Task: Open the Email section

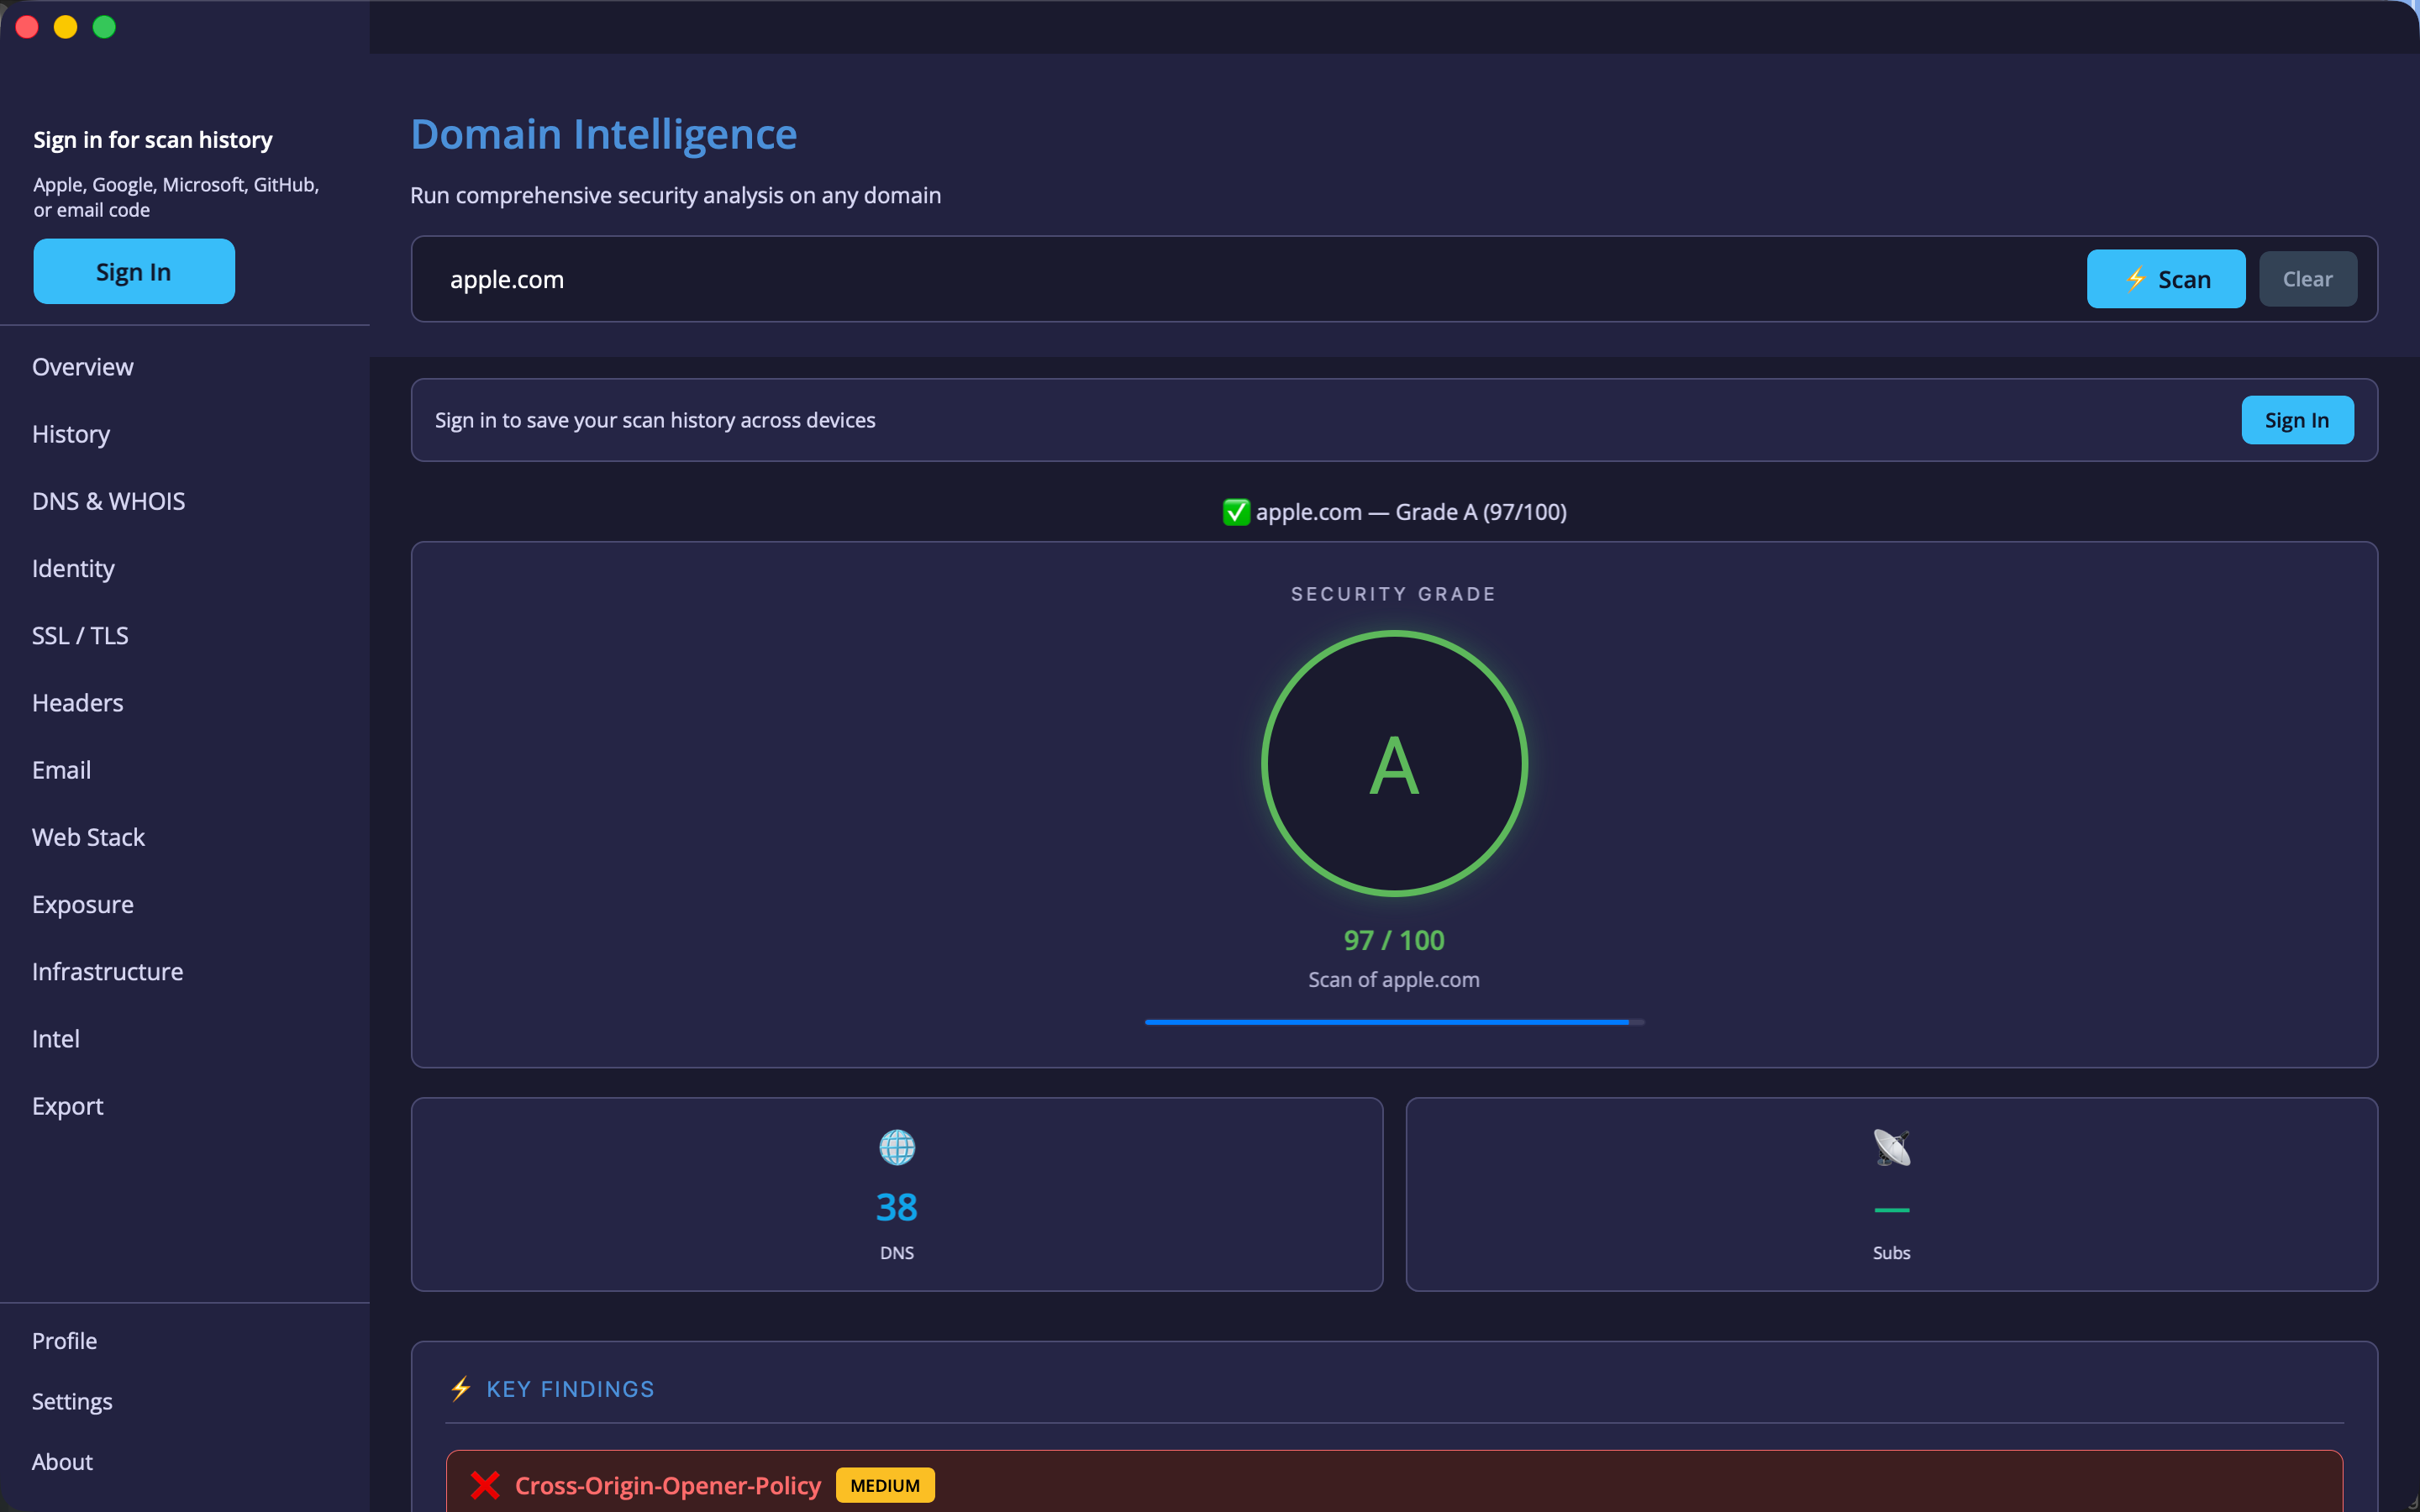Action: click(x=61, y=769)
